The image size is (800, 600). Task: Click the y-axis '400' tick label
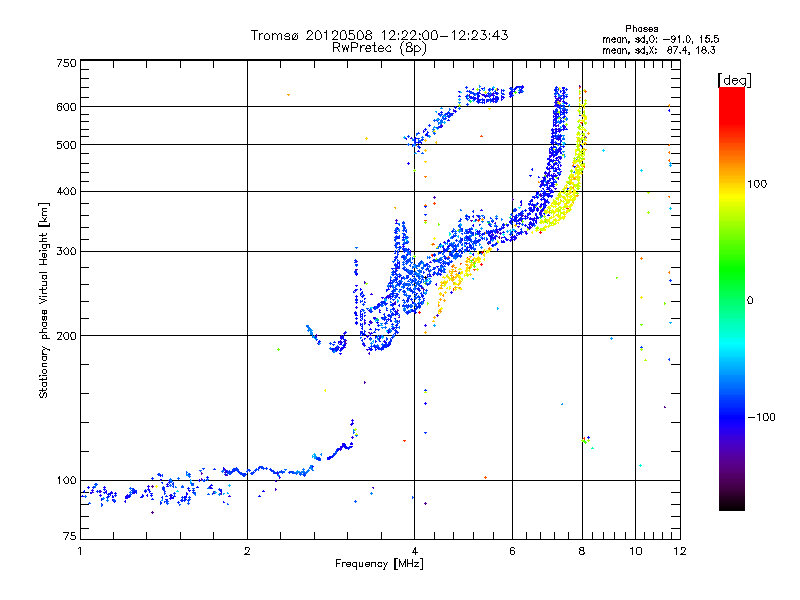[x=66, y=191]
